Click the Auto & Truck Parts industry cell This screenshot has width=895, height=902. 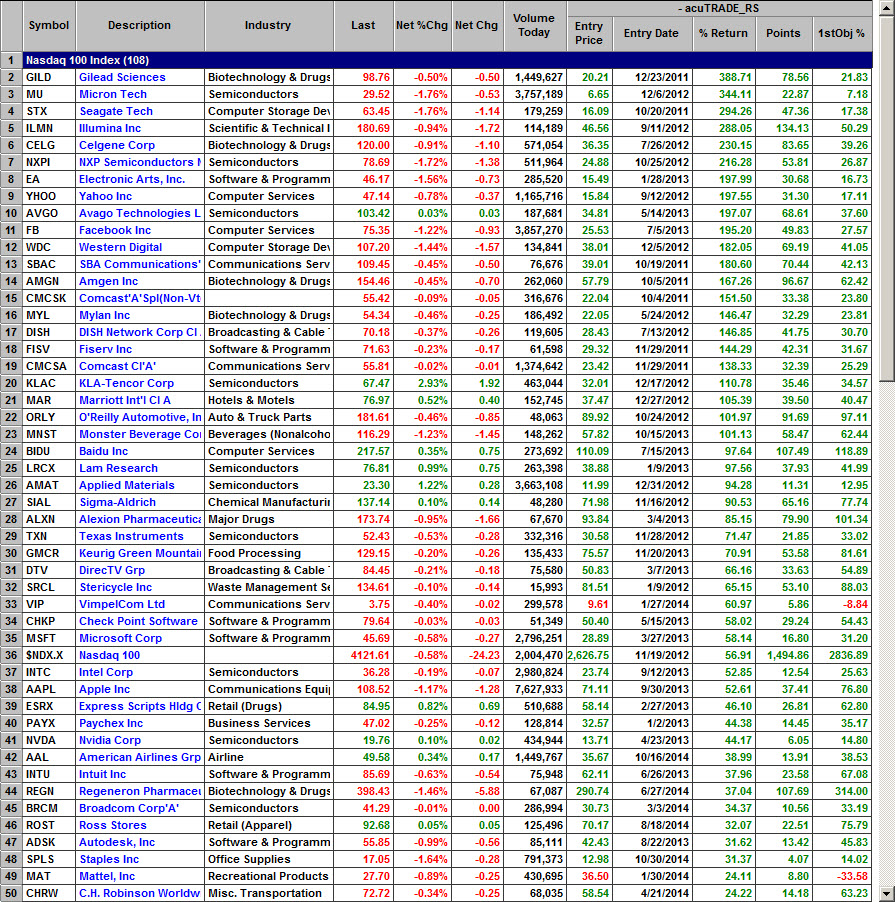(x=269, y=417)
